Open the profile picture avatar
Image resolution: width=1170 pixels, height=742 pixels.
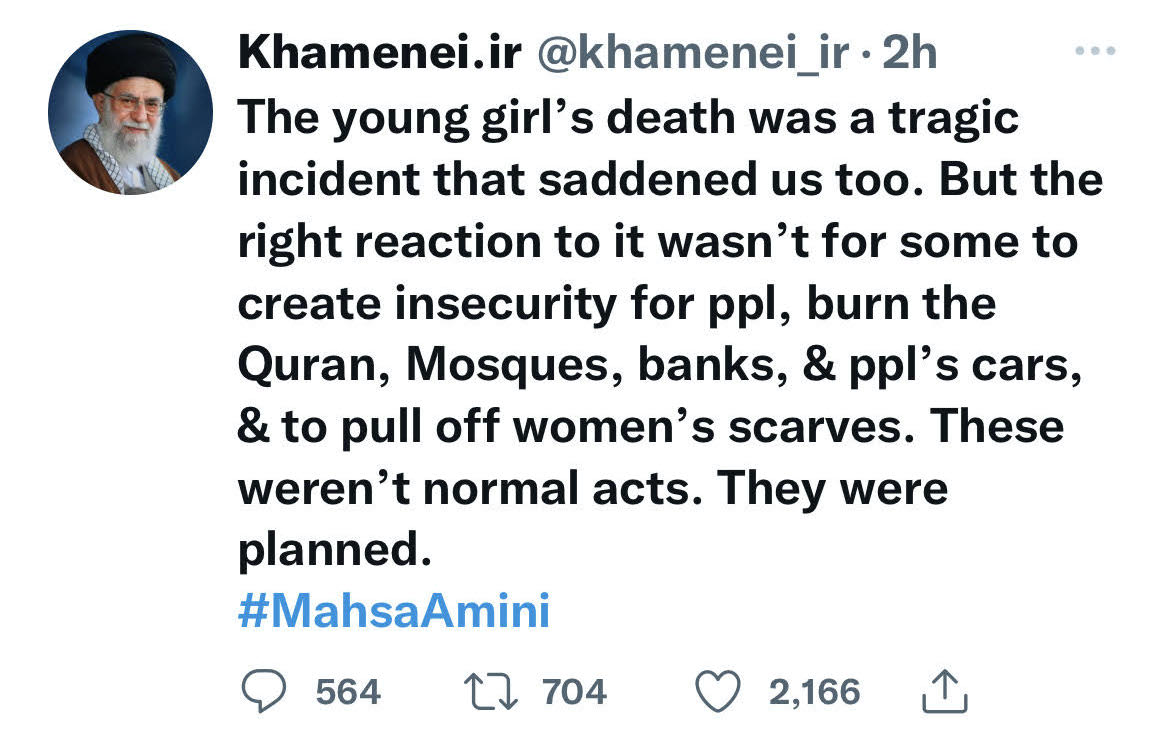[x=131, y=113]
